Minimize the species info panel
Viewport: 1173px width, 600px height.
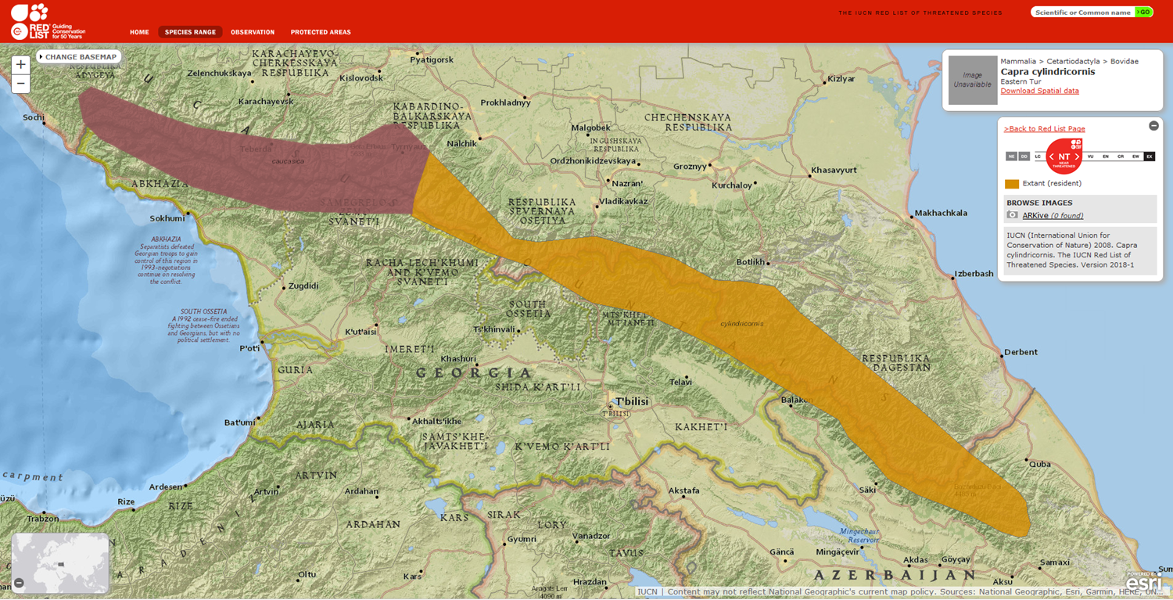(1153, 126)
